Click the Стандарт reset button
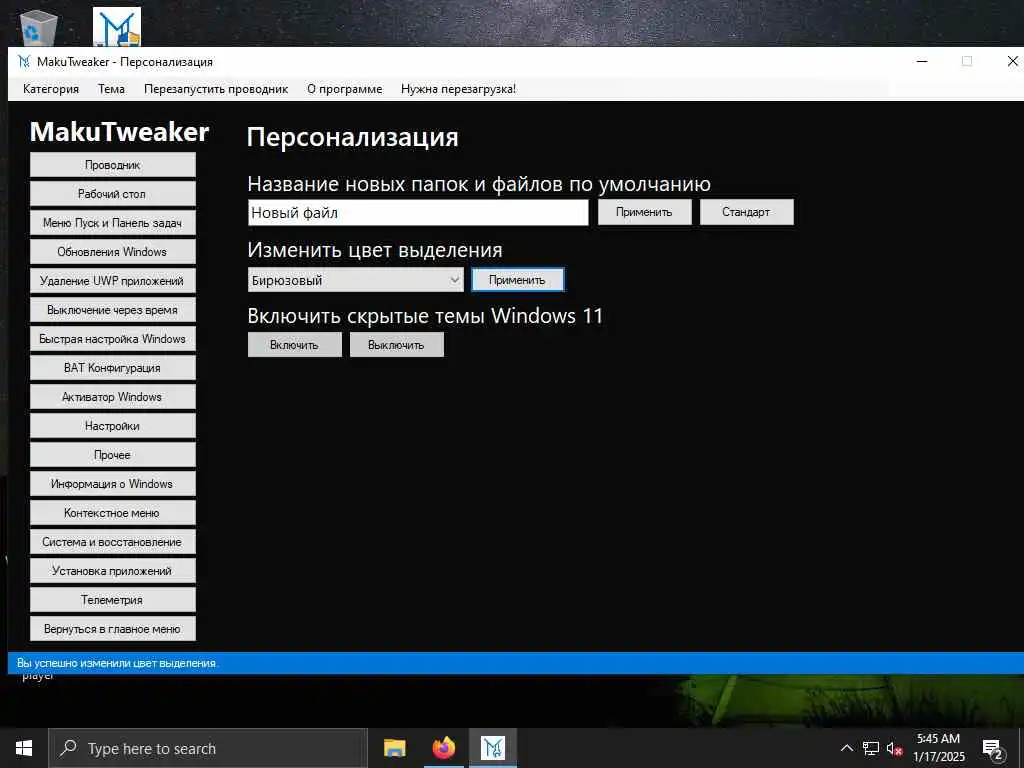 [x=746, y=212]
